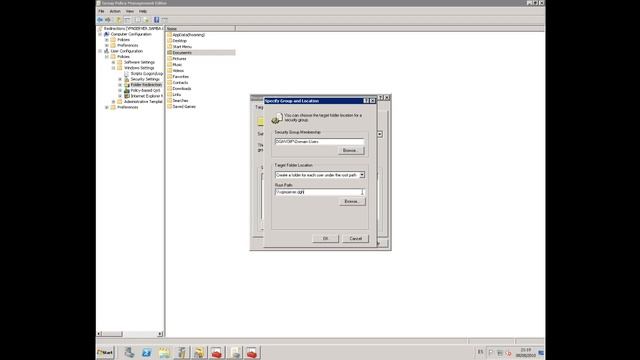Click the Favorites folder icon

(169, 76)
